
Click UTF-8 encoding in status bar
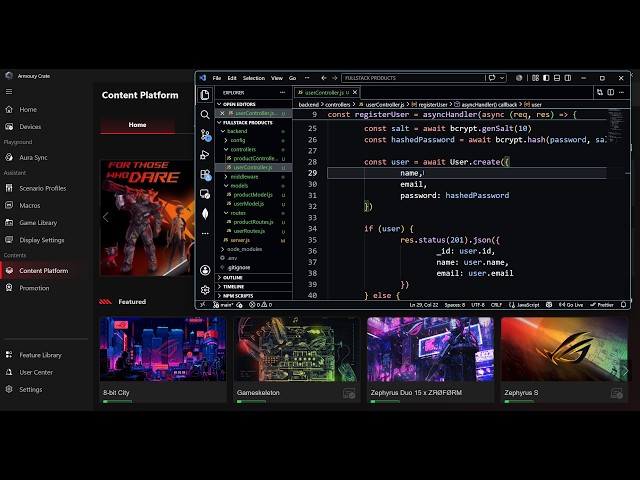tap(478, 304)
